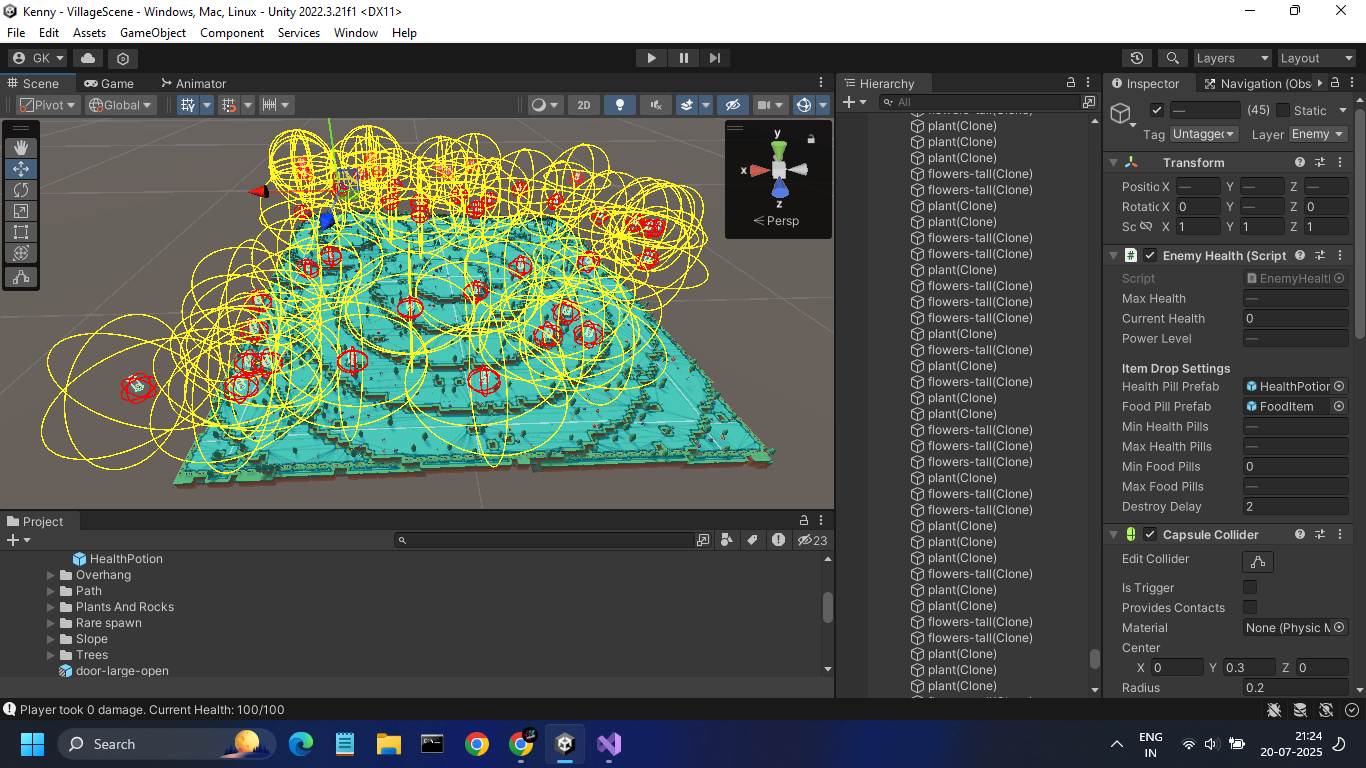Open the Layers dropdown

pyautogui.click(x=1232, y=58)
